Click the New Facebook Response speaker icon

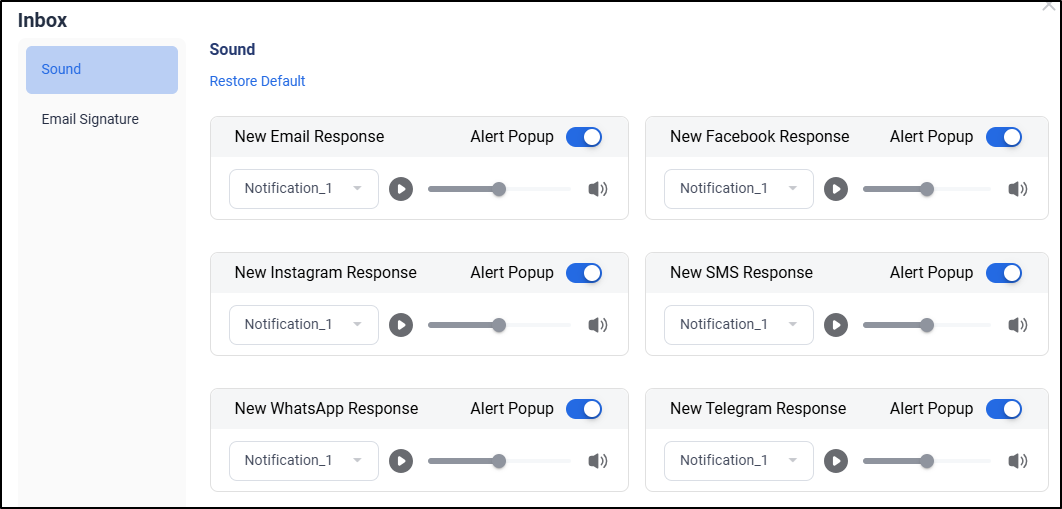[1018, 189]
